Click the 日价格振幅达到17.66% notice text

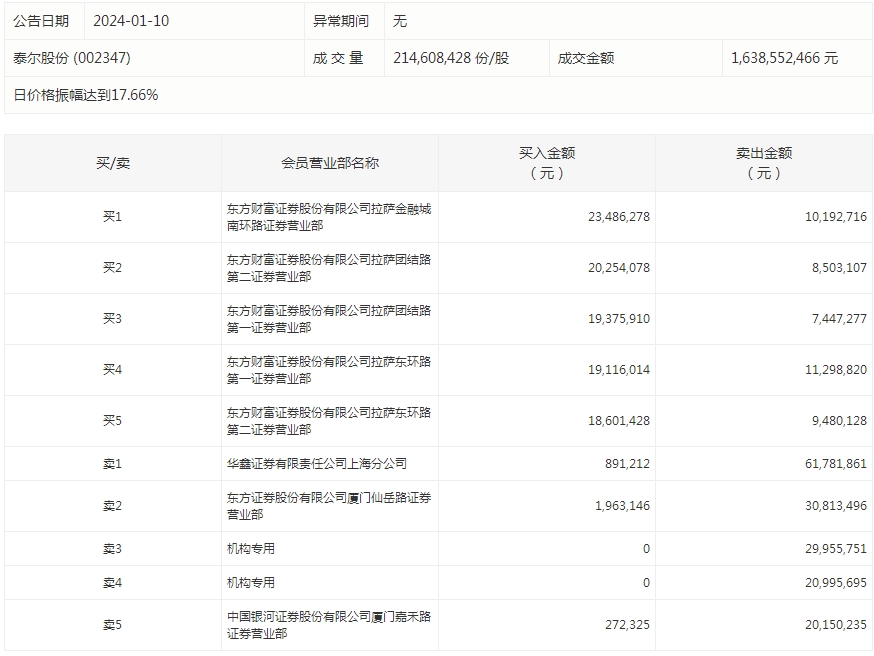70,97
